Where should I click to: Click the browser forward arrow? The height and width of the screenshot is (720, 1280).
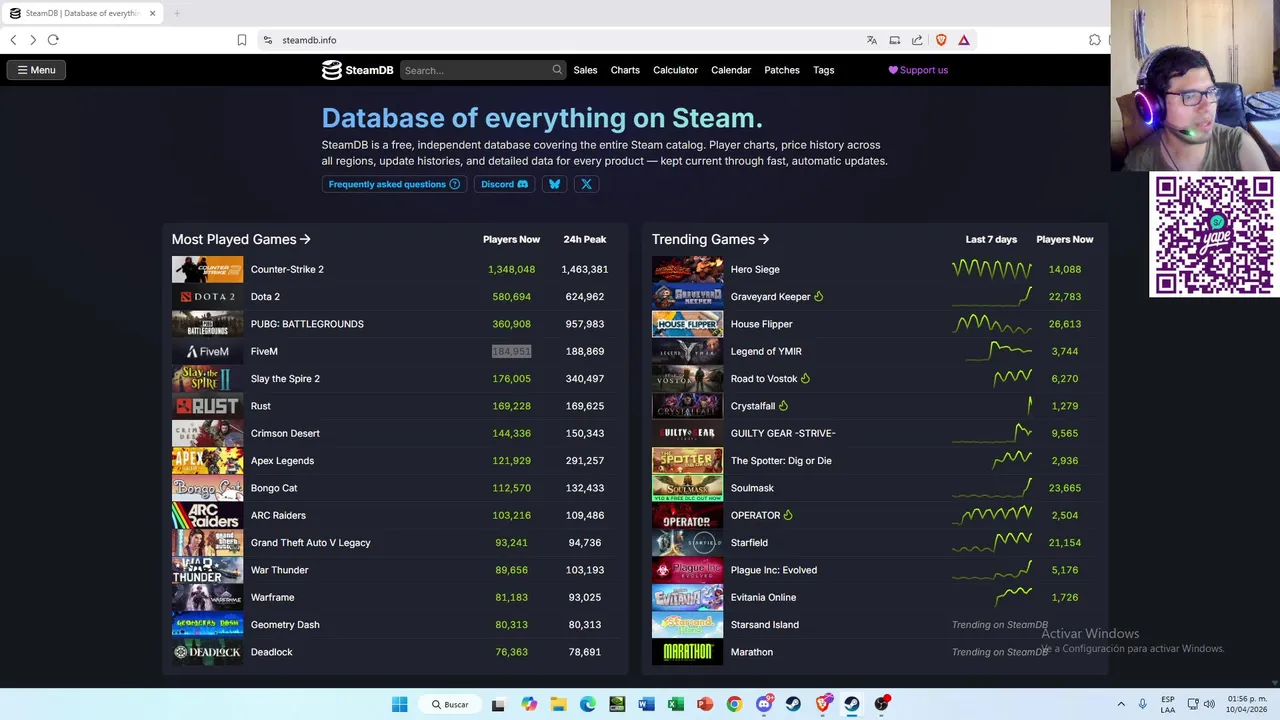click(x=33, y=40)
